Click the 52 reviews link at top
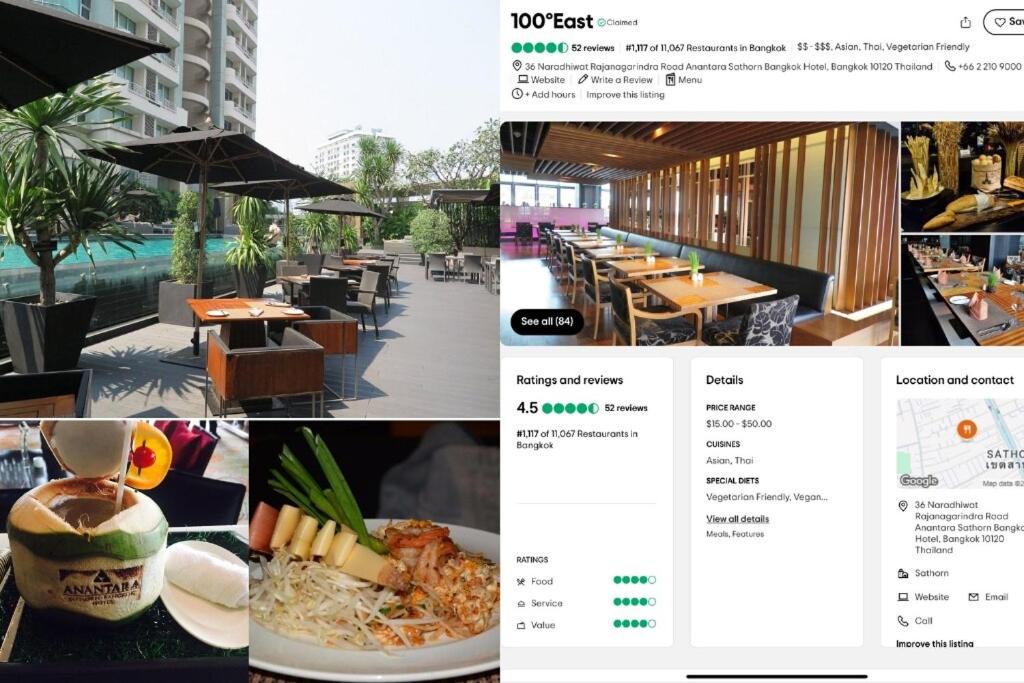The width and height of the screenshot is (1024, 683). click(x=592, y=48)
